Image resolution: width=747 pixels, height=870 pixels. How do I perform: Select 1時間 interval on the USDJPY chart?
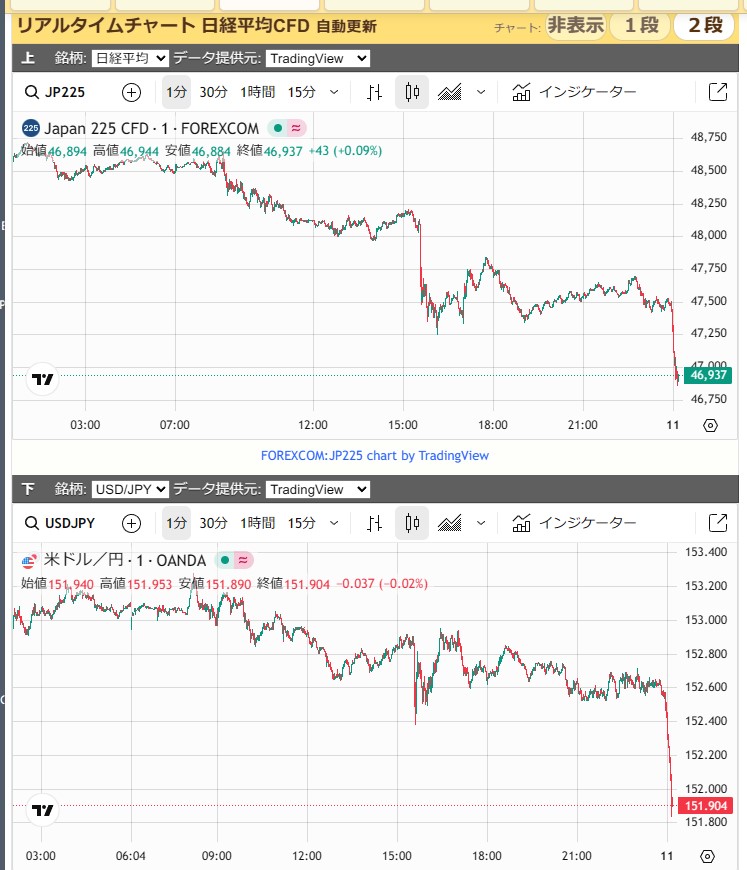click(257, 523)
